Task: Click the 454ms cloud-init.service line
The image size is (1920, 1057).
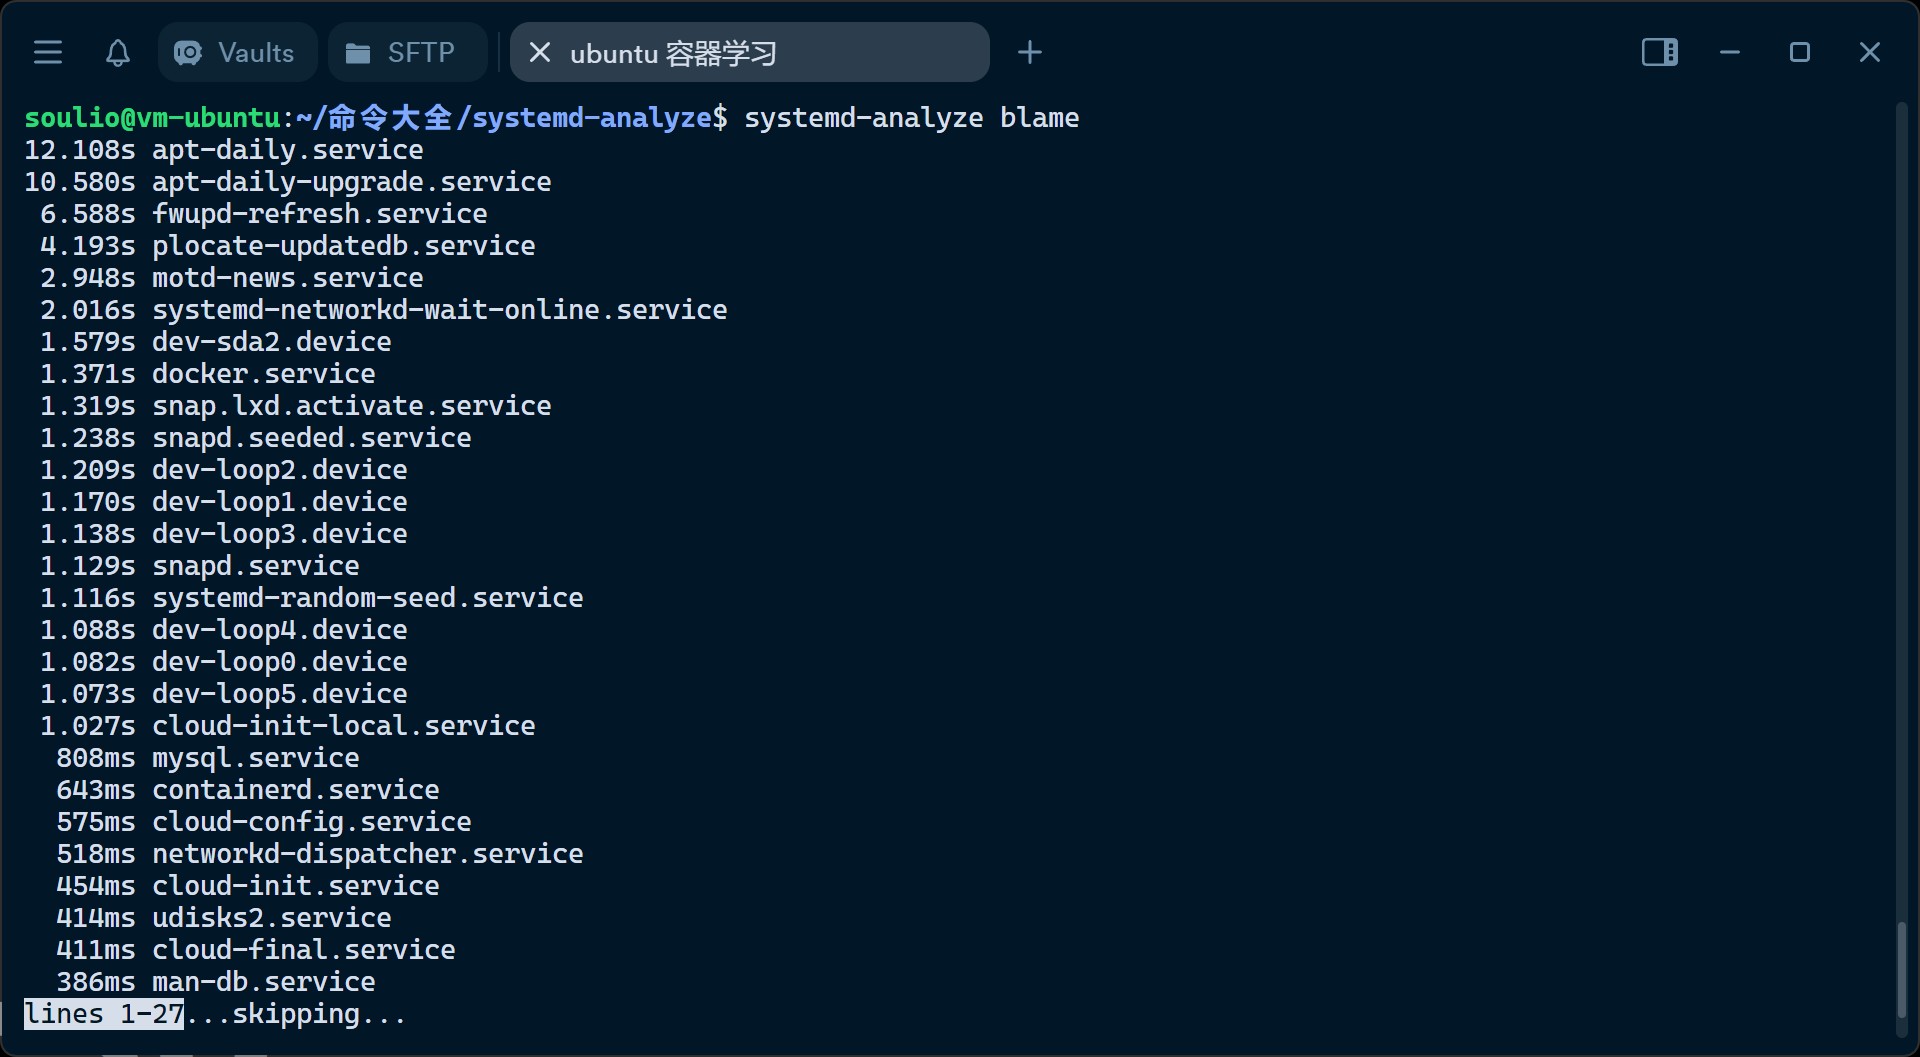Action: (x=248, y=886)
